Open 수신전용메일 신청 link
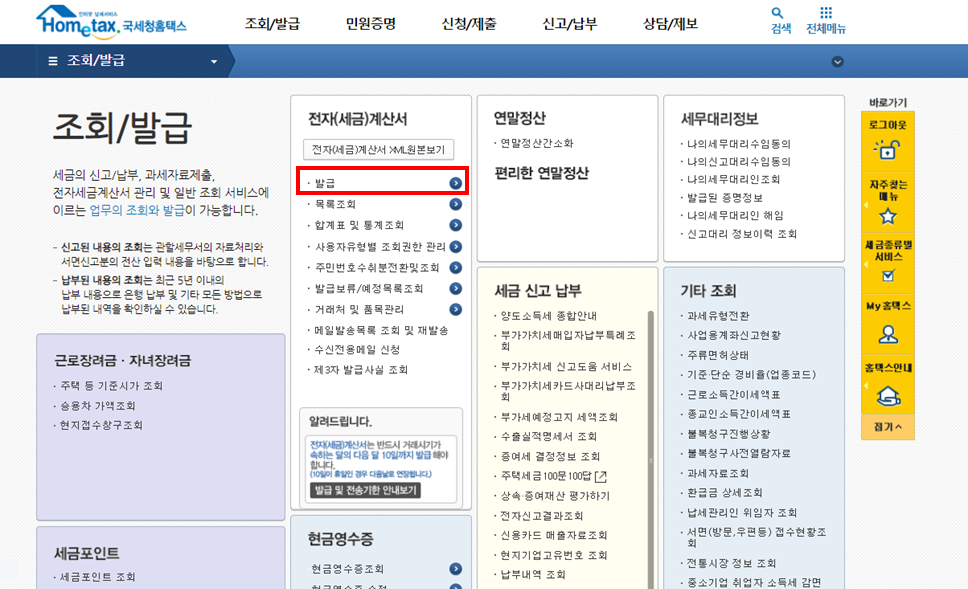This screenshot has width=968, height=589. (x=357, y=349)
